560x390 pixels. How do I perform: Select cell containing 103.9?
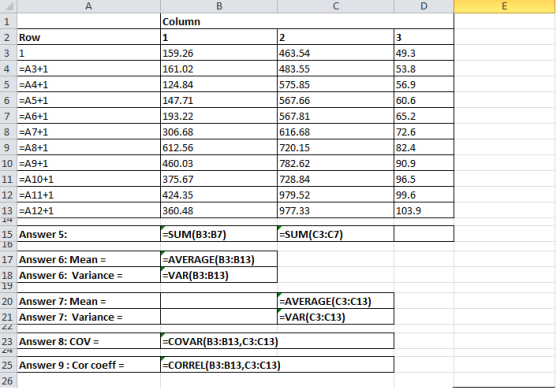click(424, 210)
